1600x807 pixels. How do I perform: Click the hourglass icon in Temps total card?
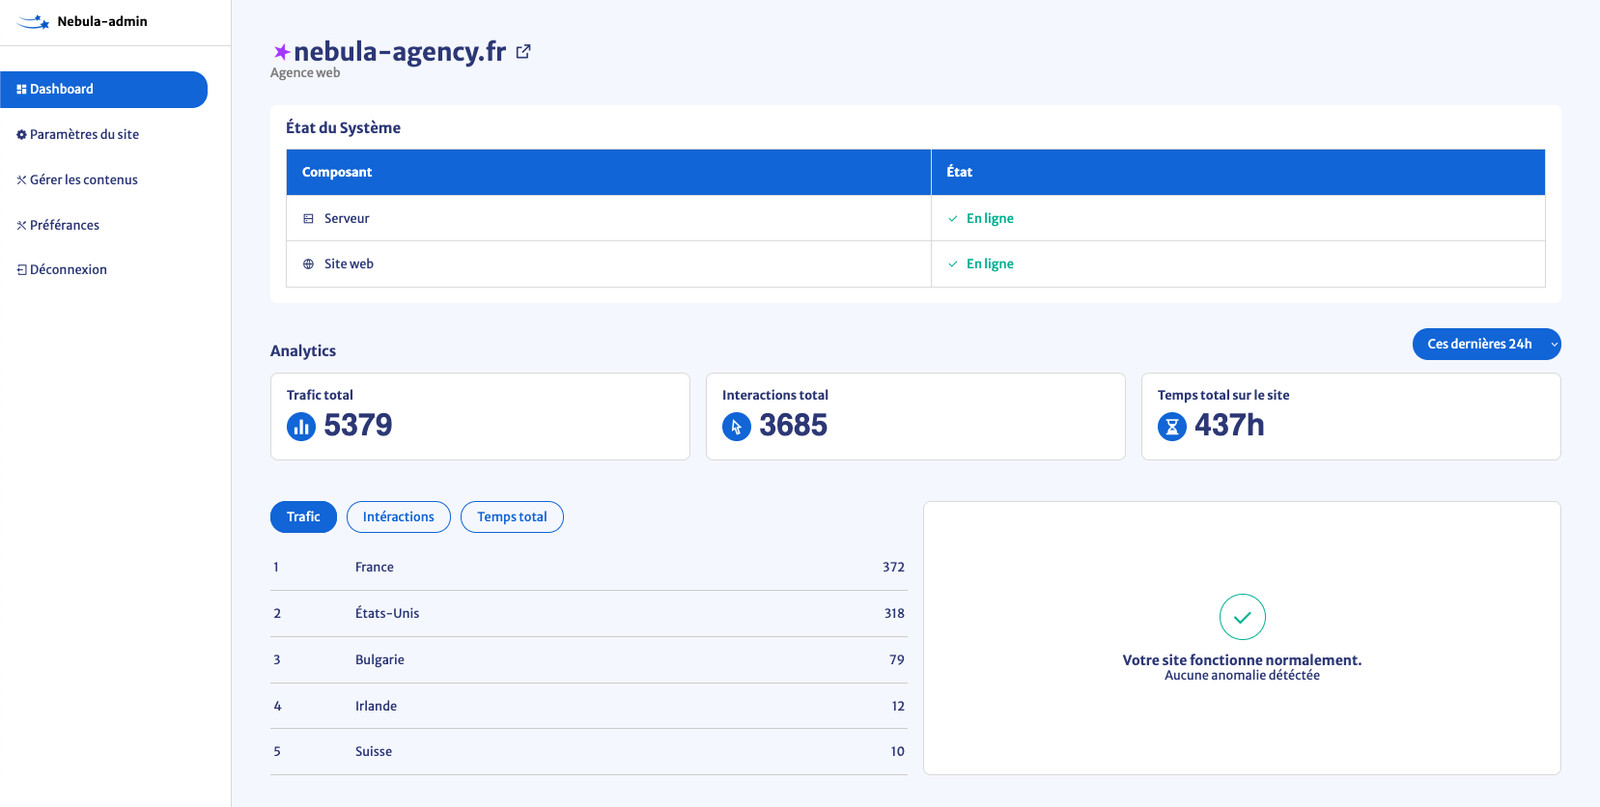pyautogui.click(x=1171, y=426)
